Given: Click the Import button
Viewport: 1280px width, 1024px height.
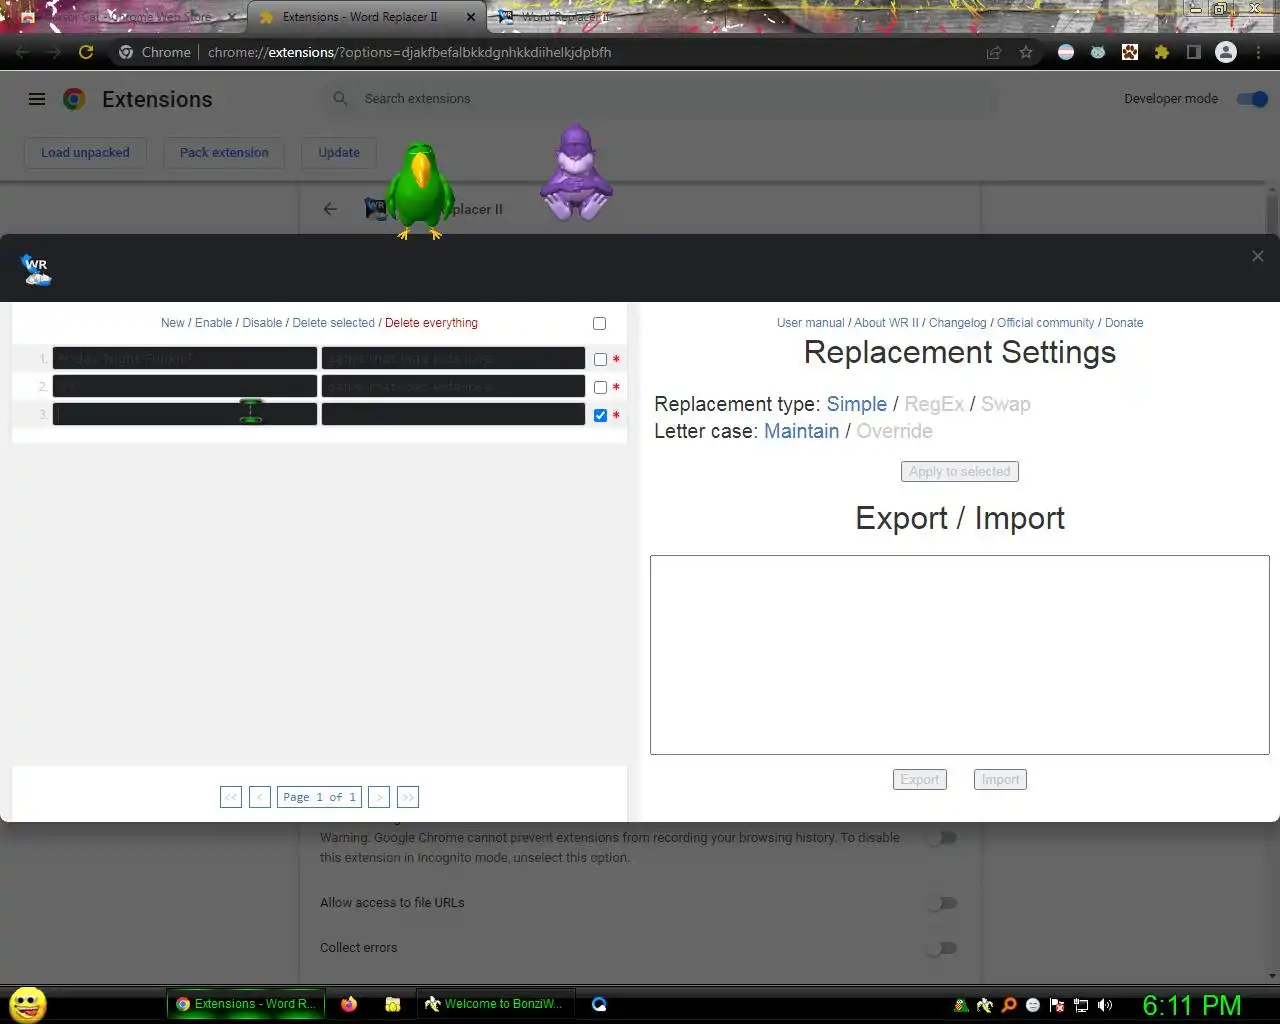Looking at the screenshot, I should pyautogui.click(x=1000, y=779).
